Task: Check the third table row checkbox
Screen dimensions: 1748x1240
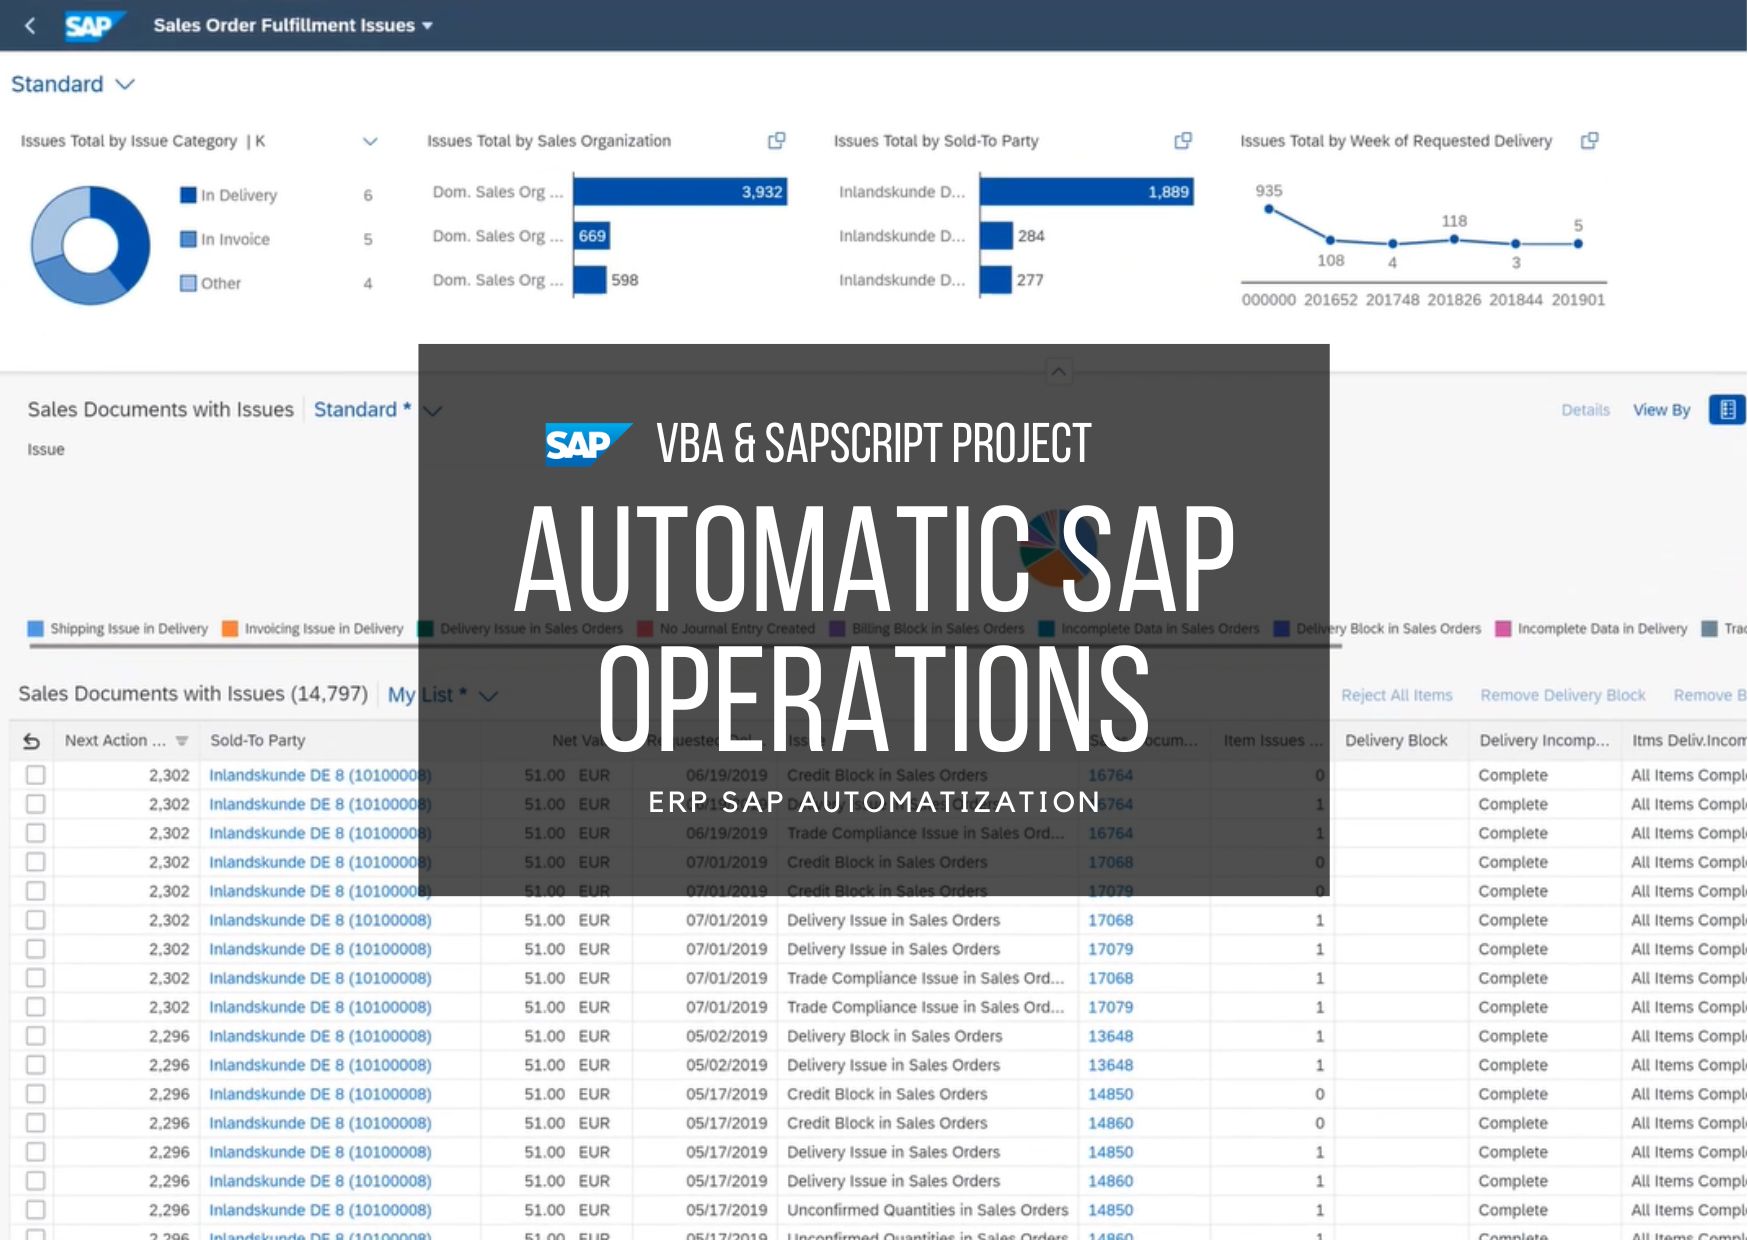Action: click(x=35, y=833)
